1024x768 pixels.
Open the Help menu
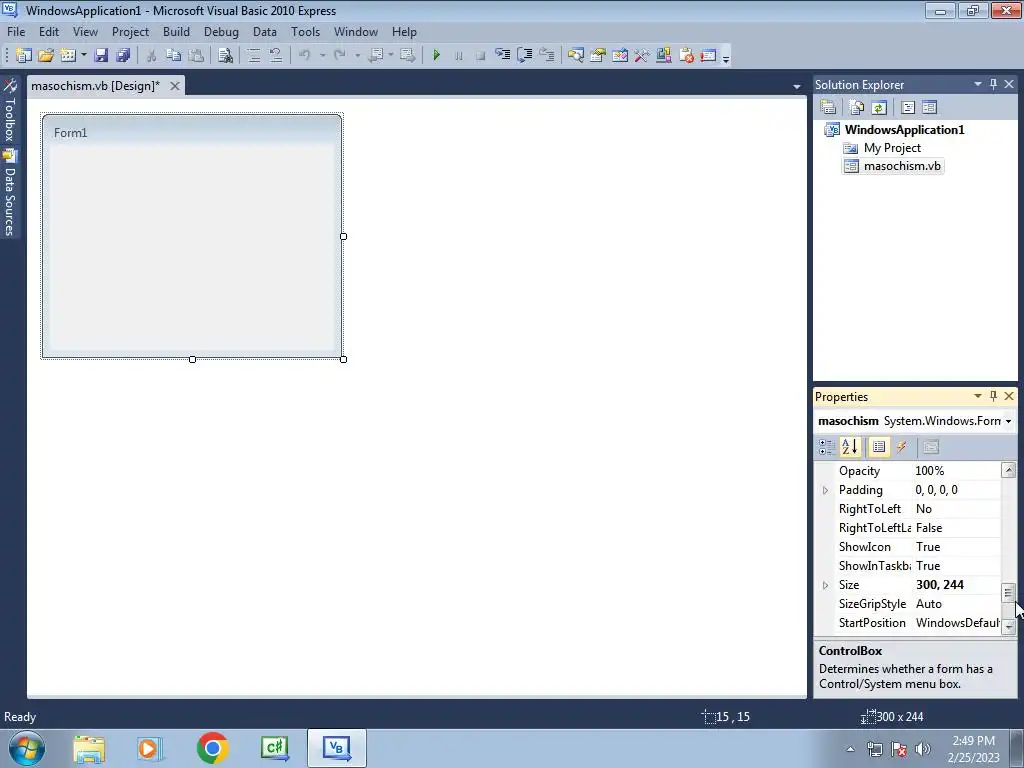(x=404, y=32)
